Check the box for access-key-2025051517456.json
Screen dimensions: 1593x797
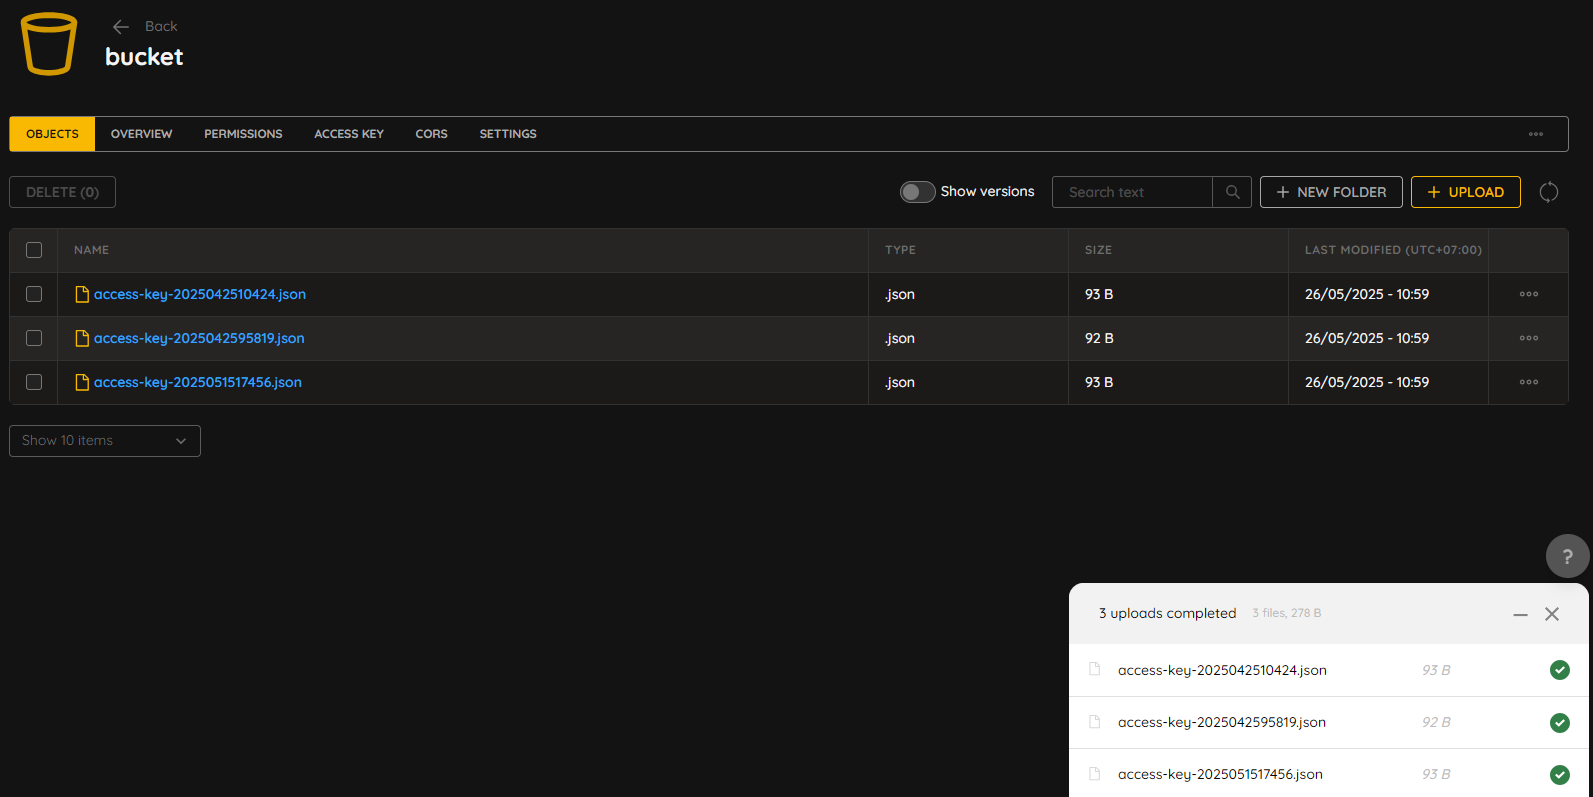[34, 382]
